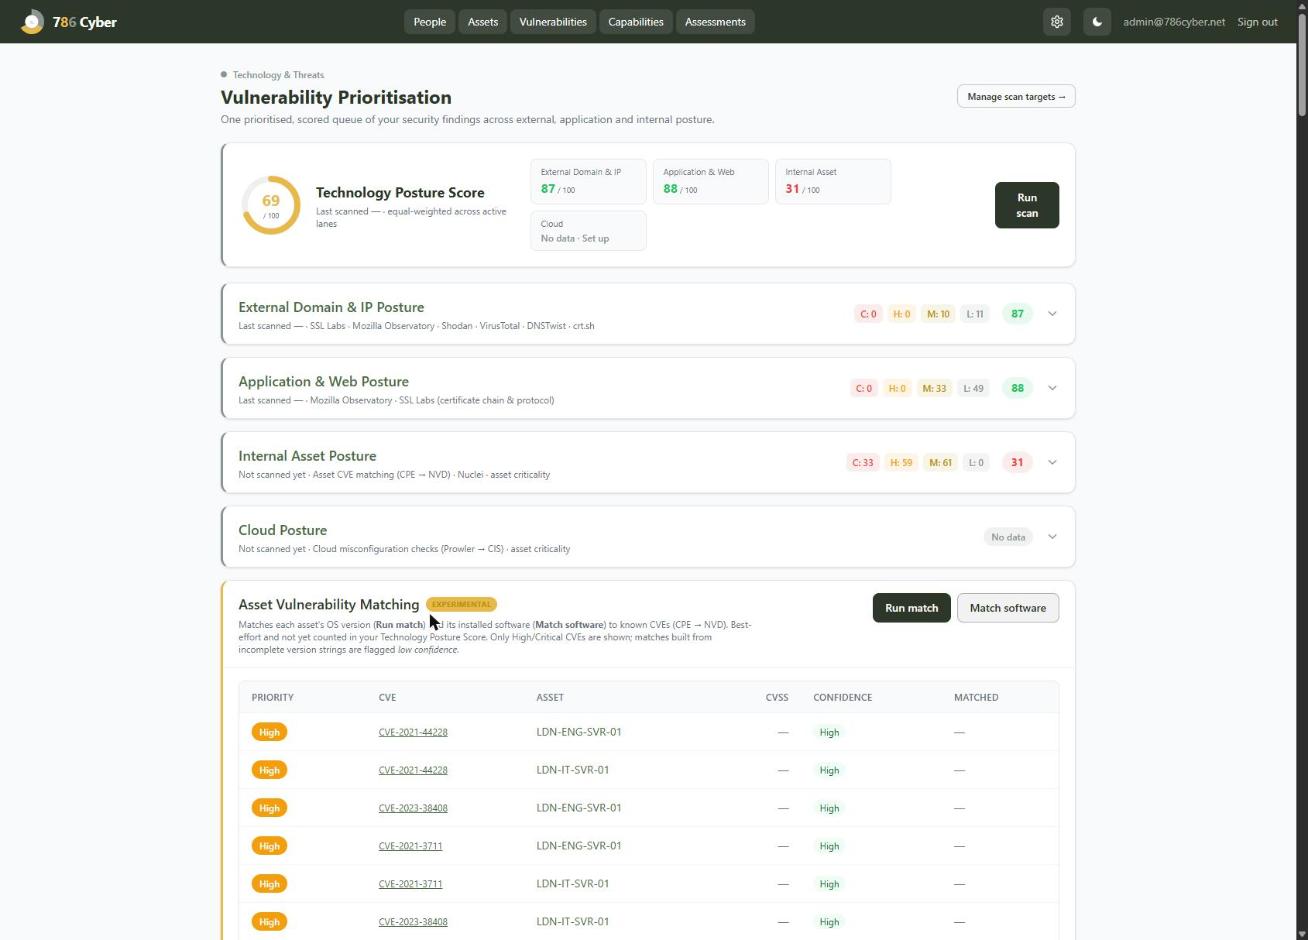Click the Cloud No data Set up card
This screenshot has width=1308, height=940.
[x=588, y=231]
